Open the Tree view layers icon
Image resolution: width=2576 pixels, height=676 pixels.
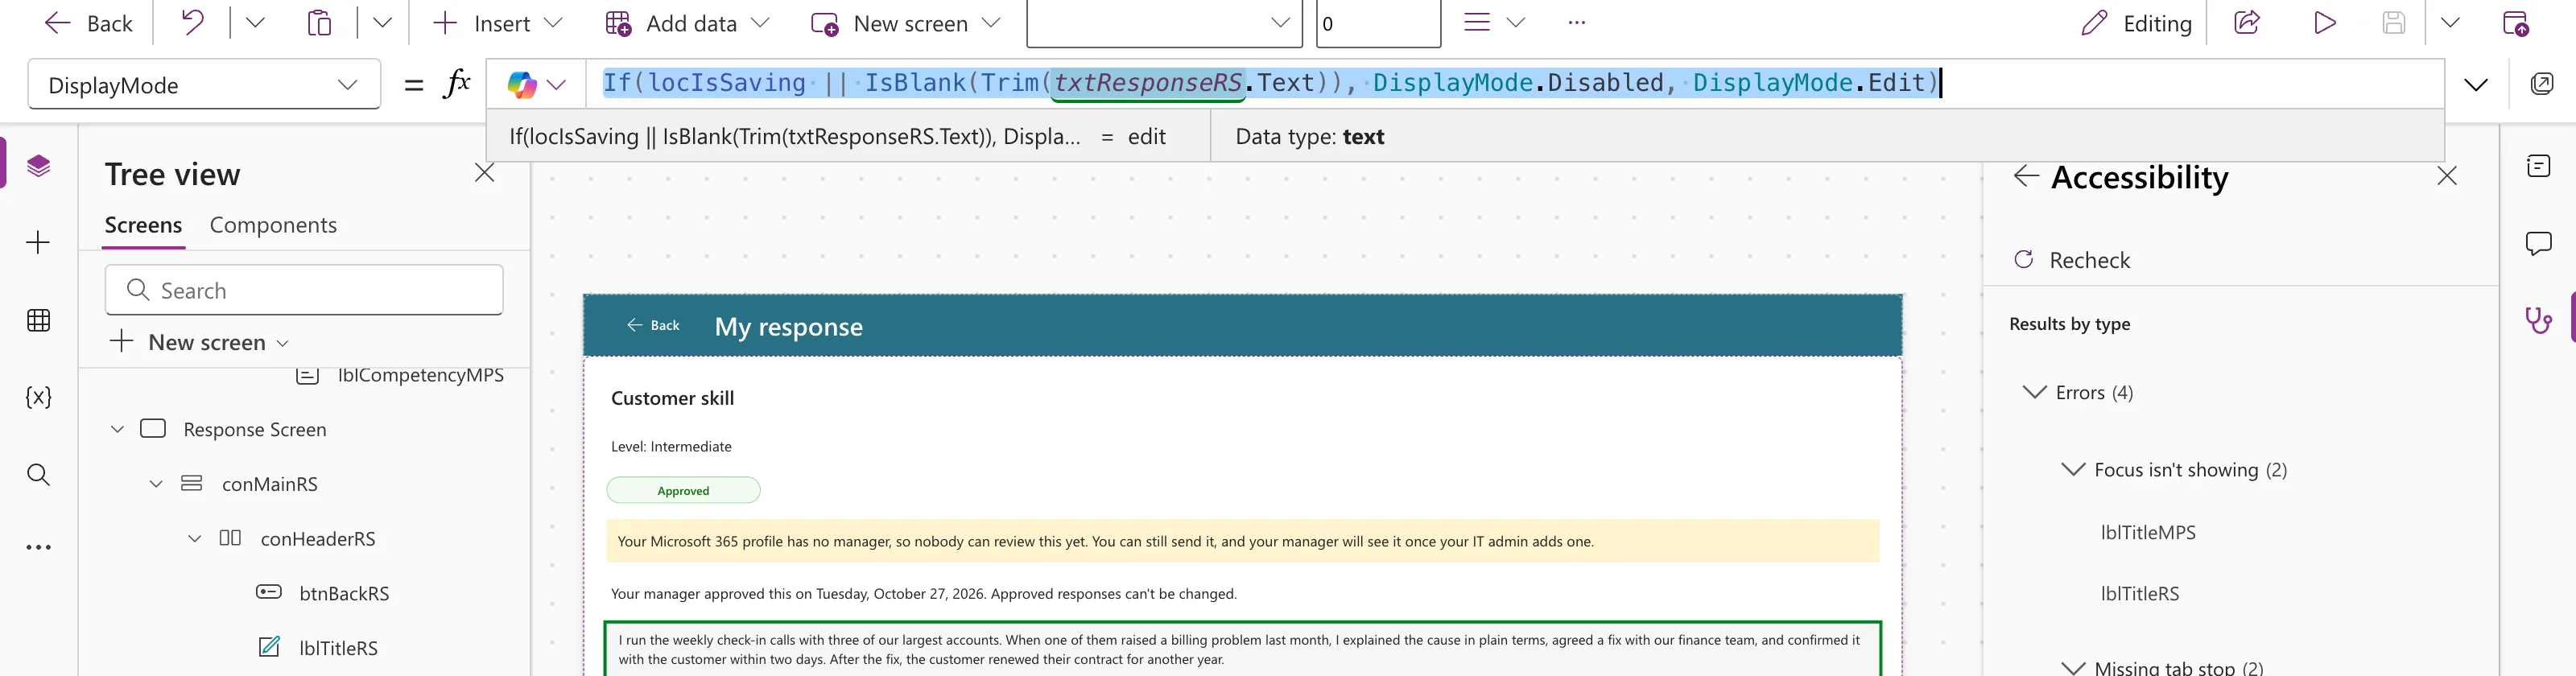pos(38,165)
